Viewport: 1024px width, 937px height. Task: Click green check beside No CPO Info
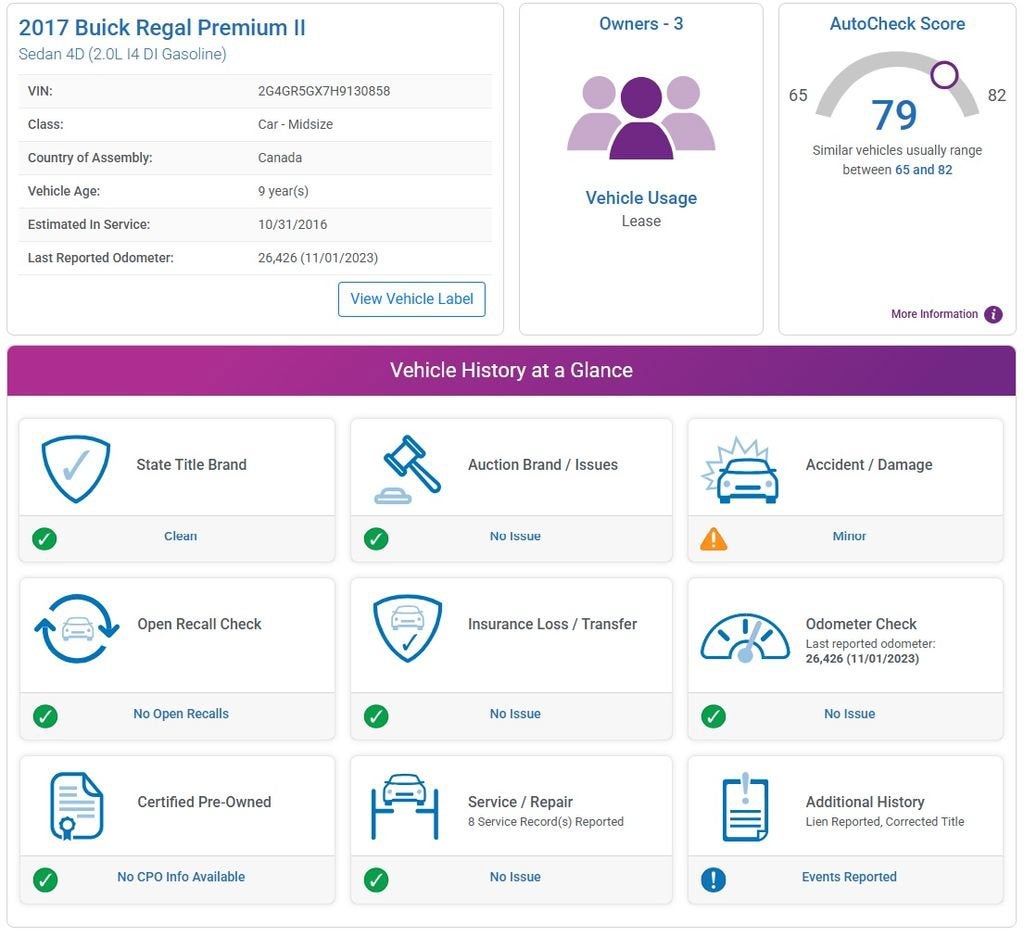[45, 880]
